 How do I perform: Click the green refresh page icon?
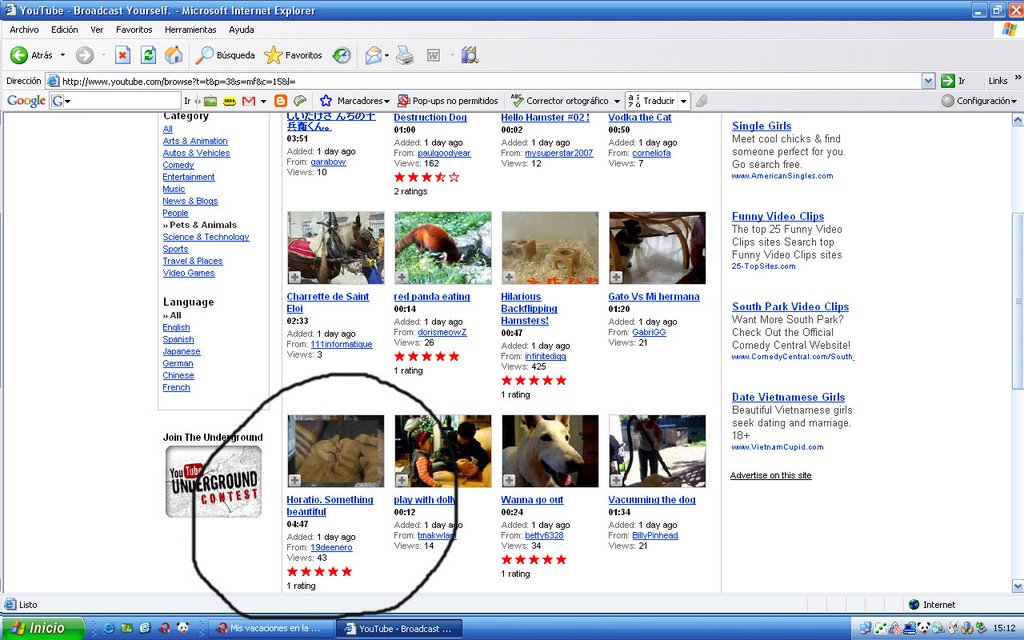(148, 56)
